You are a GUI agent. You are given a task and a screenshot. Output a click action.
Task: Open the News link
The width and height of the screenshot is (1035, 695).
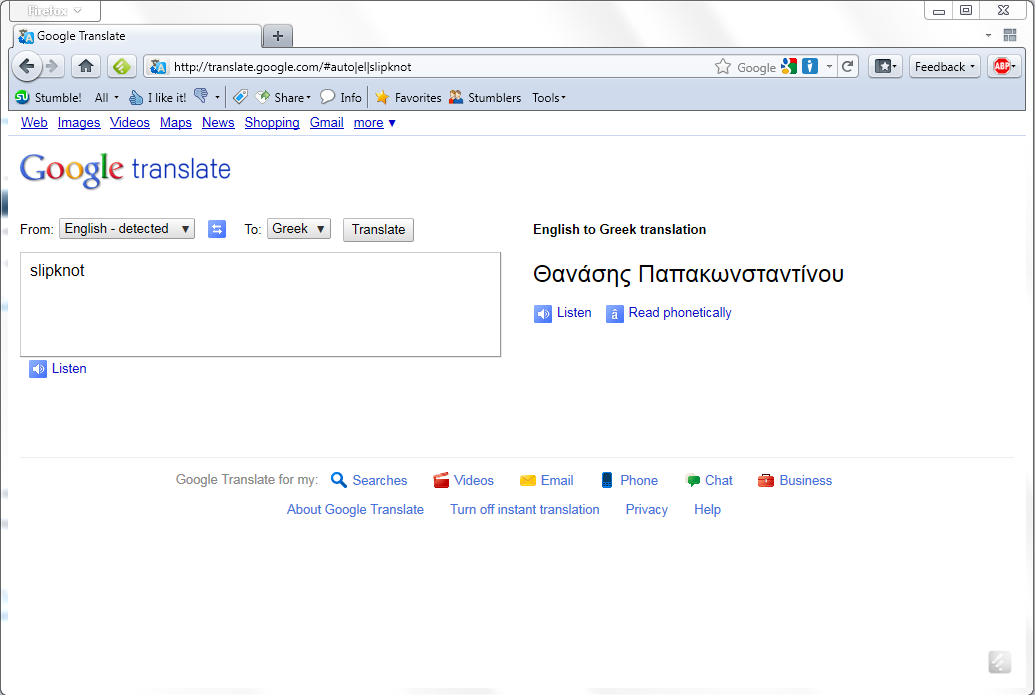(218, 123)
